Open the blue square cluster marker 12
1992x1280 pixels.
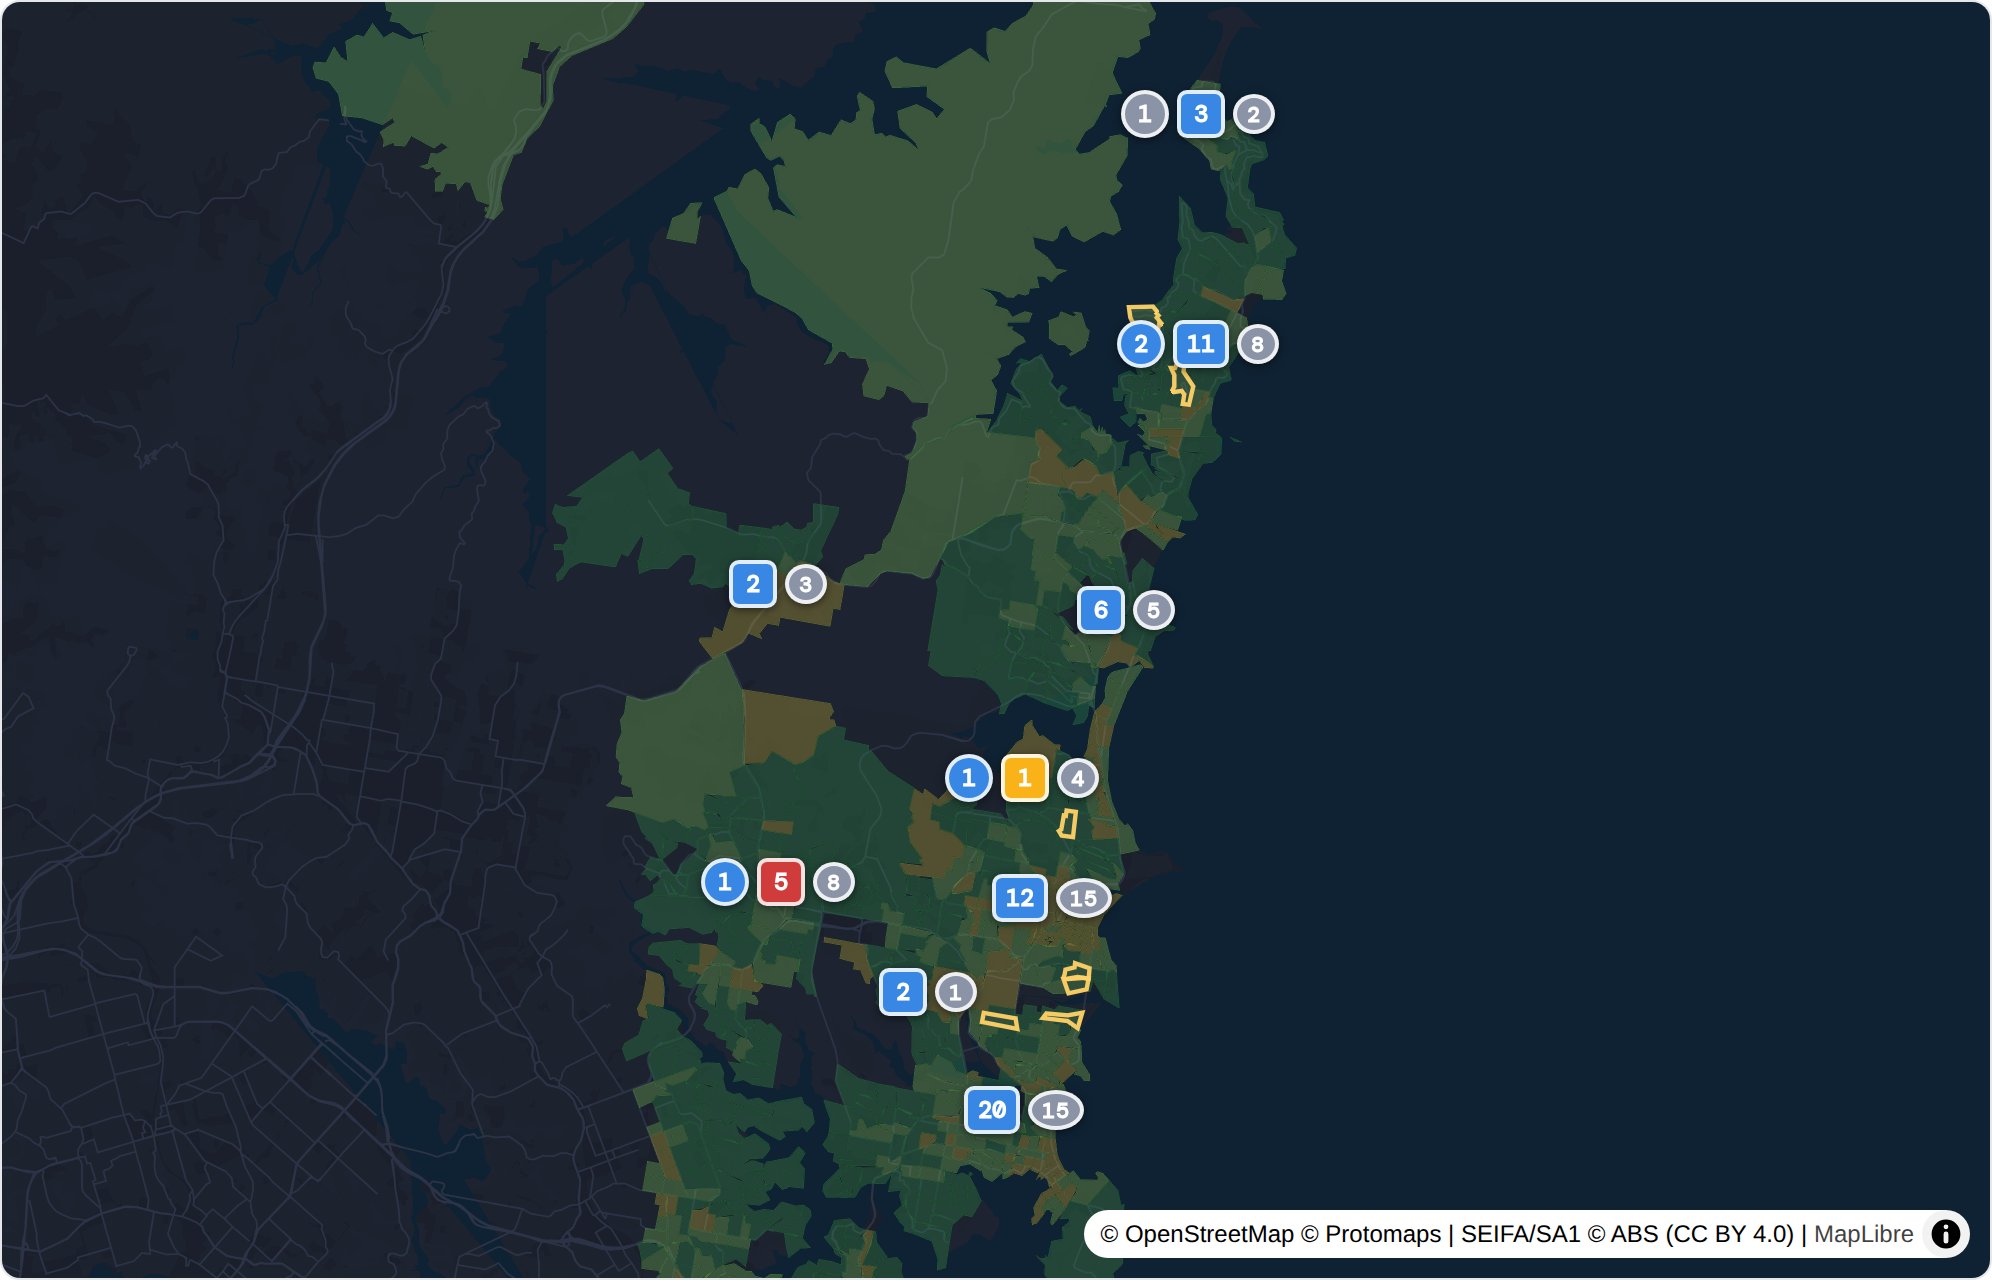(1020, 898)
